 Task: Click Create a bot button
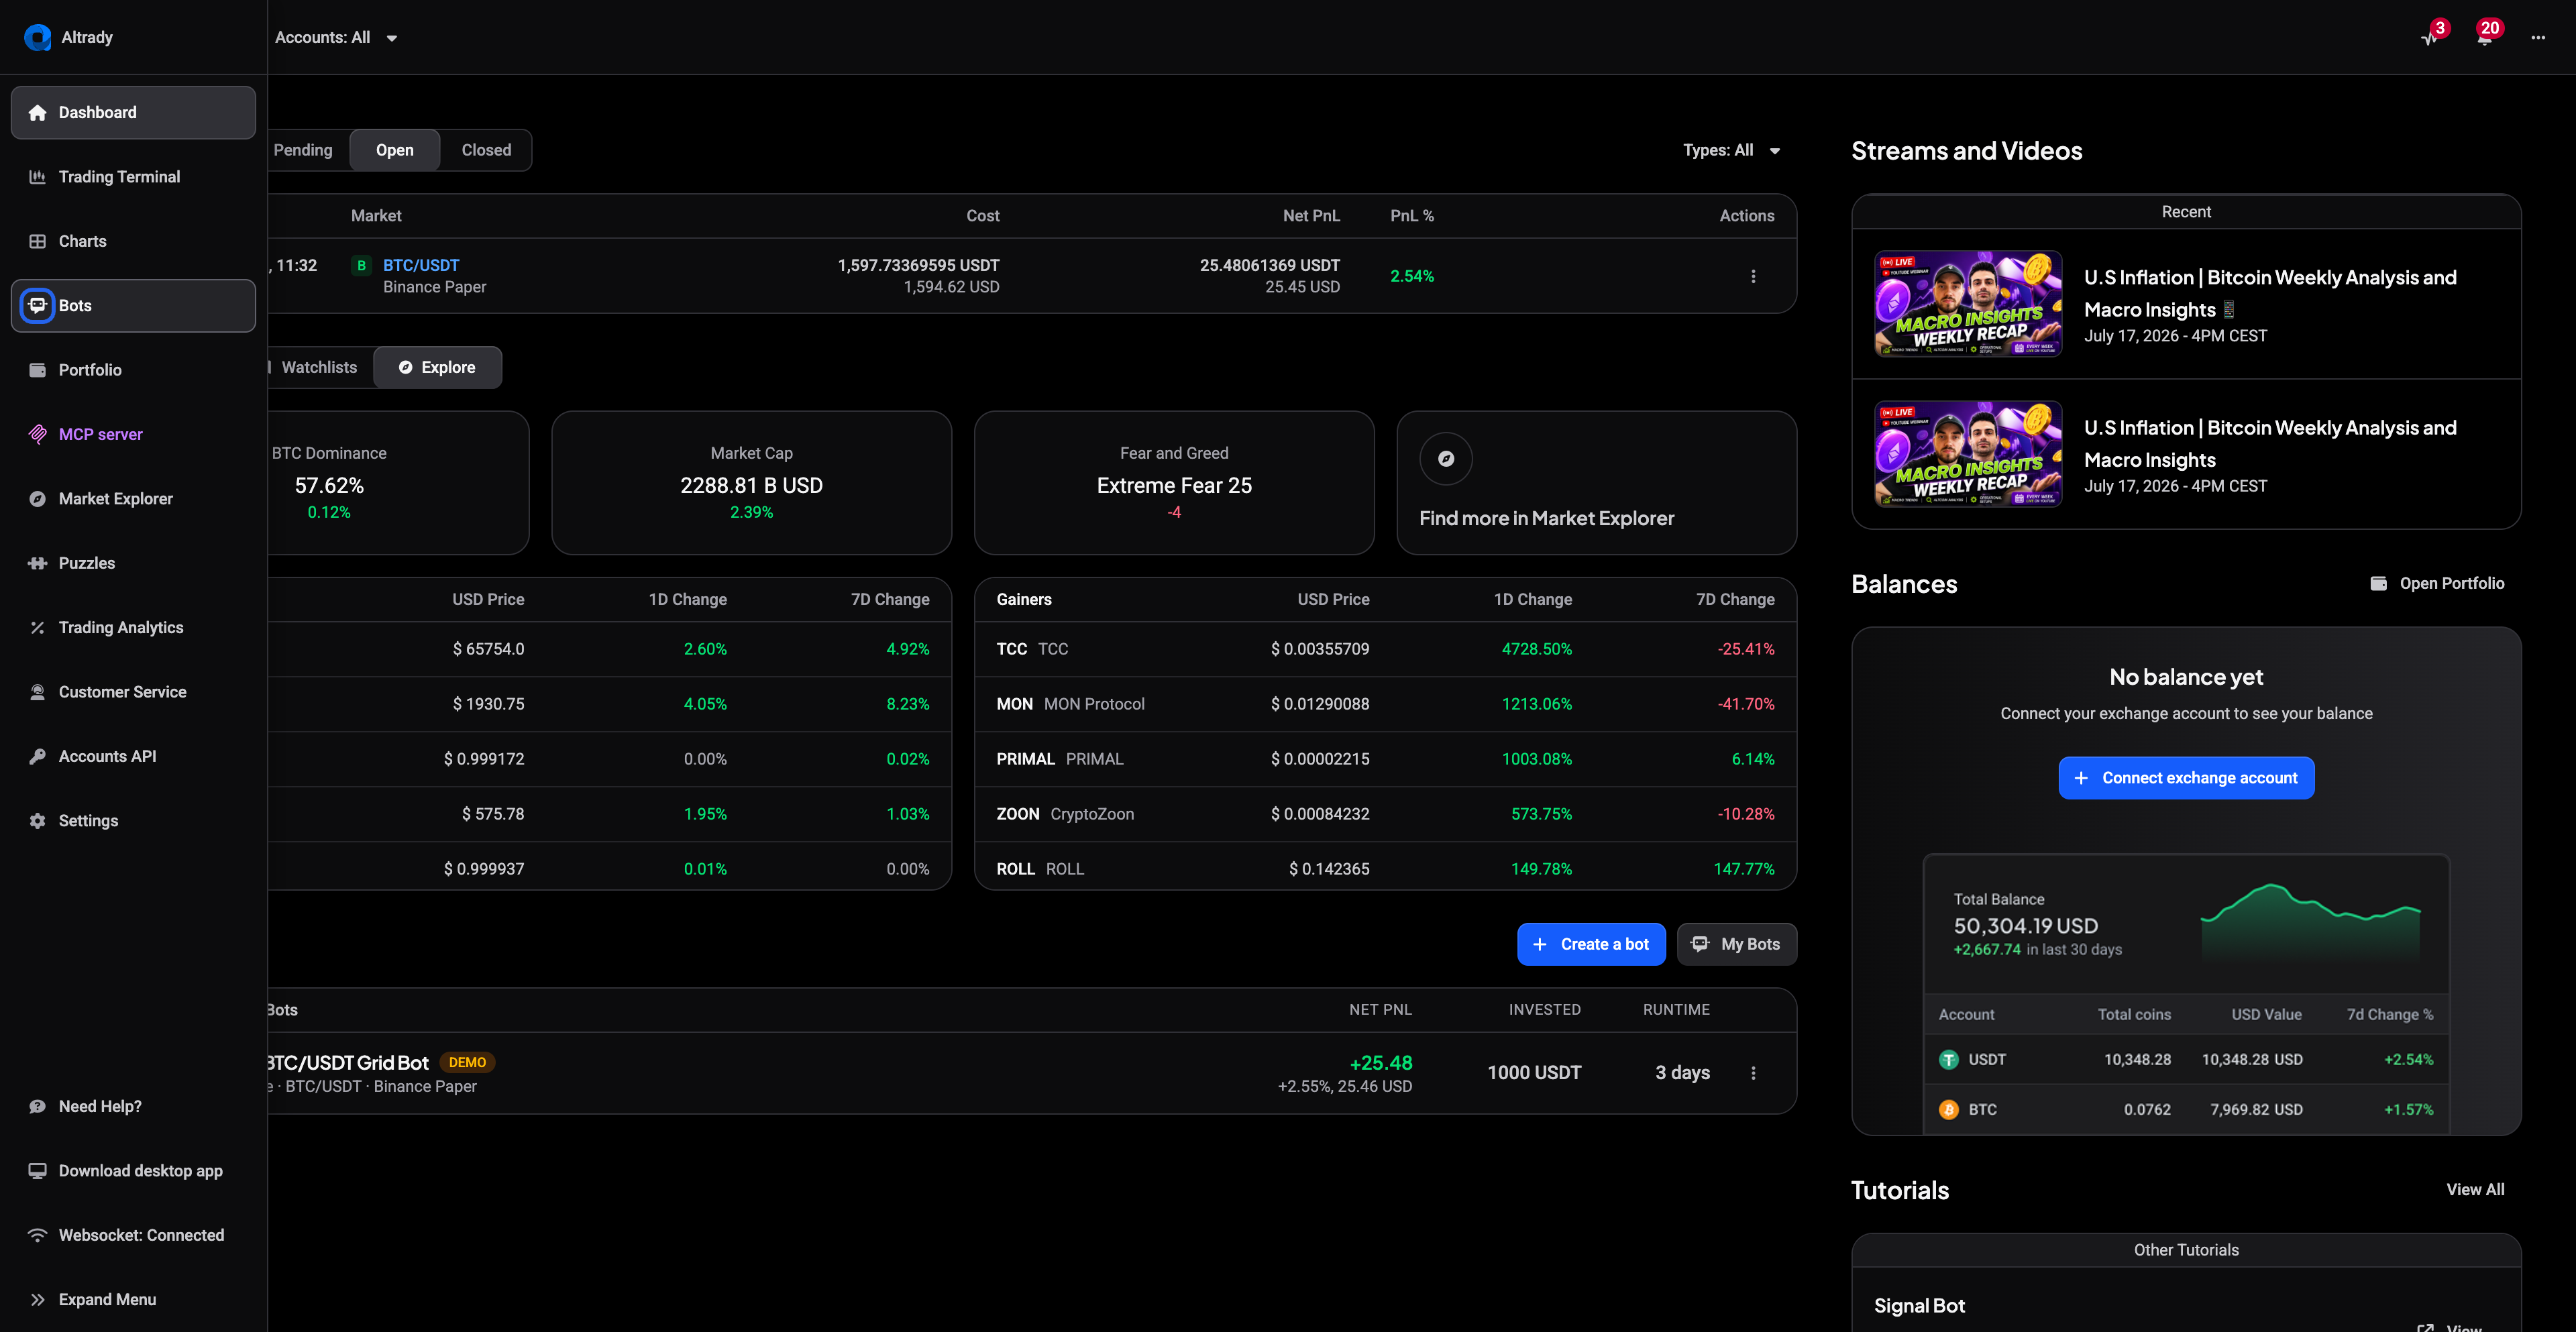pyautogui.click(x=1591, y=944)
